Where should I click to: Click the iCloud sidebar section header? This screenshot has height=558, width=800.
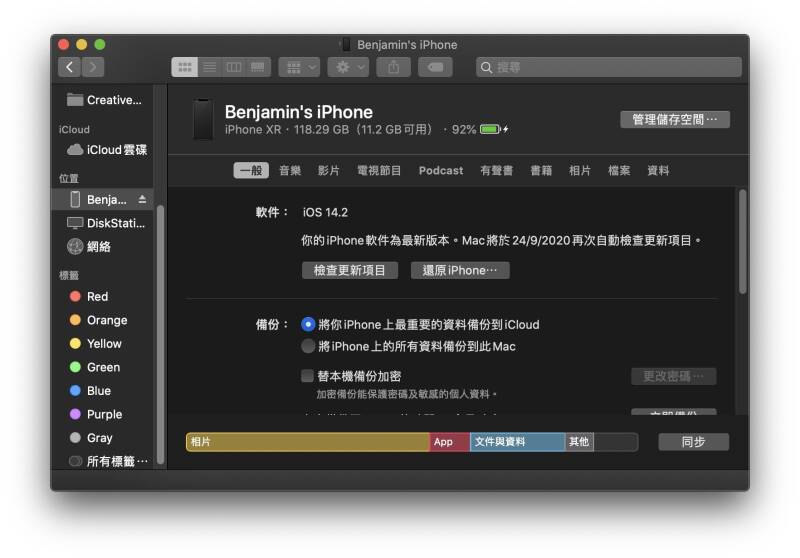click(74, 130)
